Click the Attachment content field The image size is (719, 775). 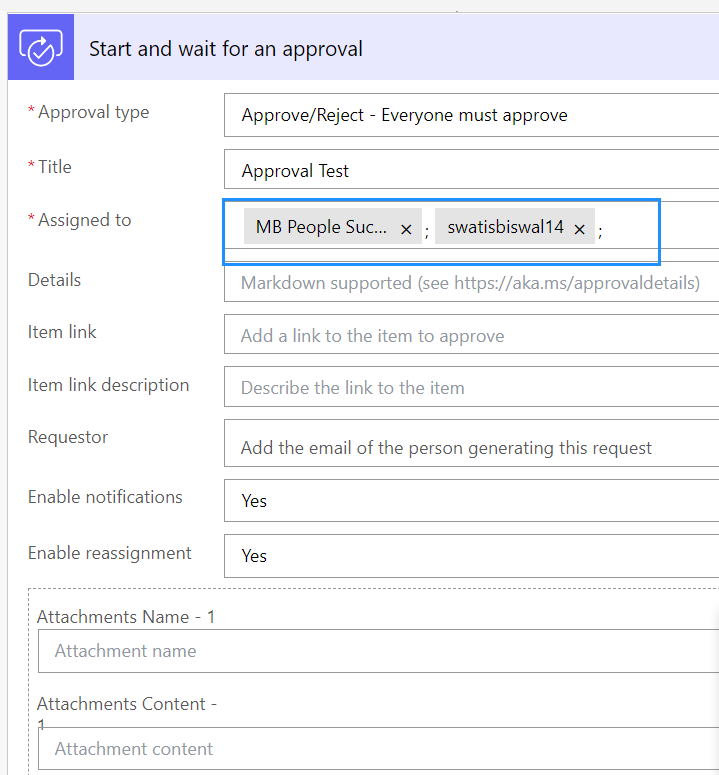(379, 748)
